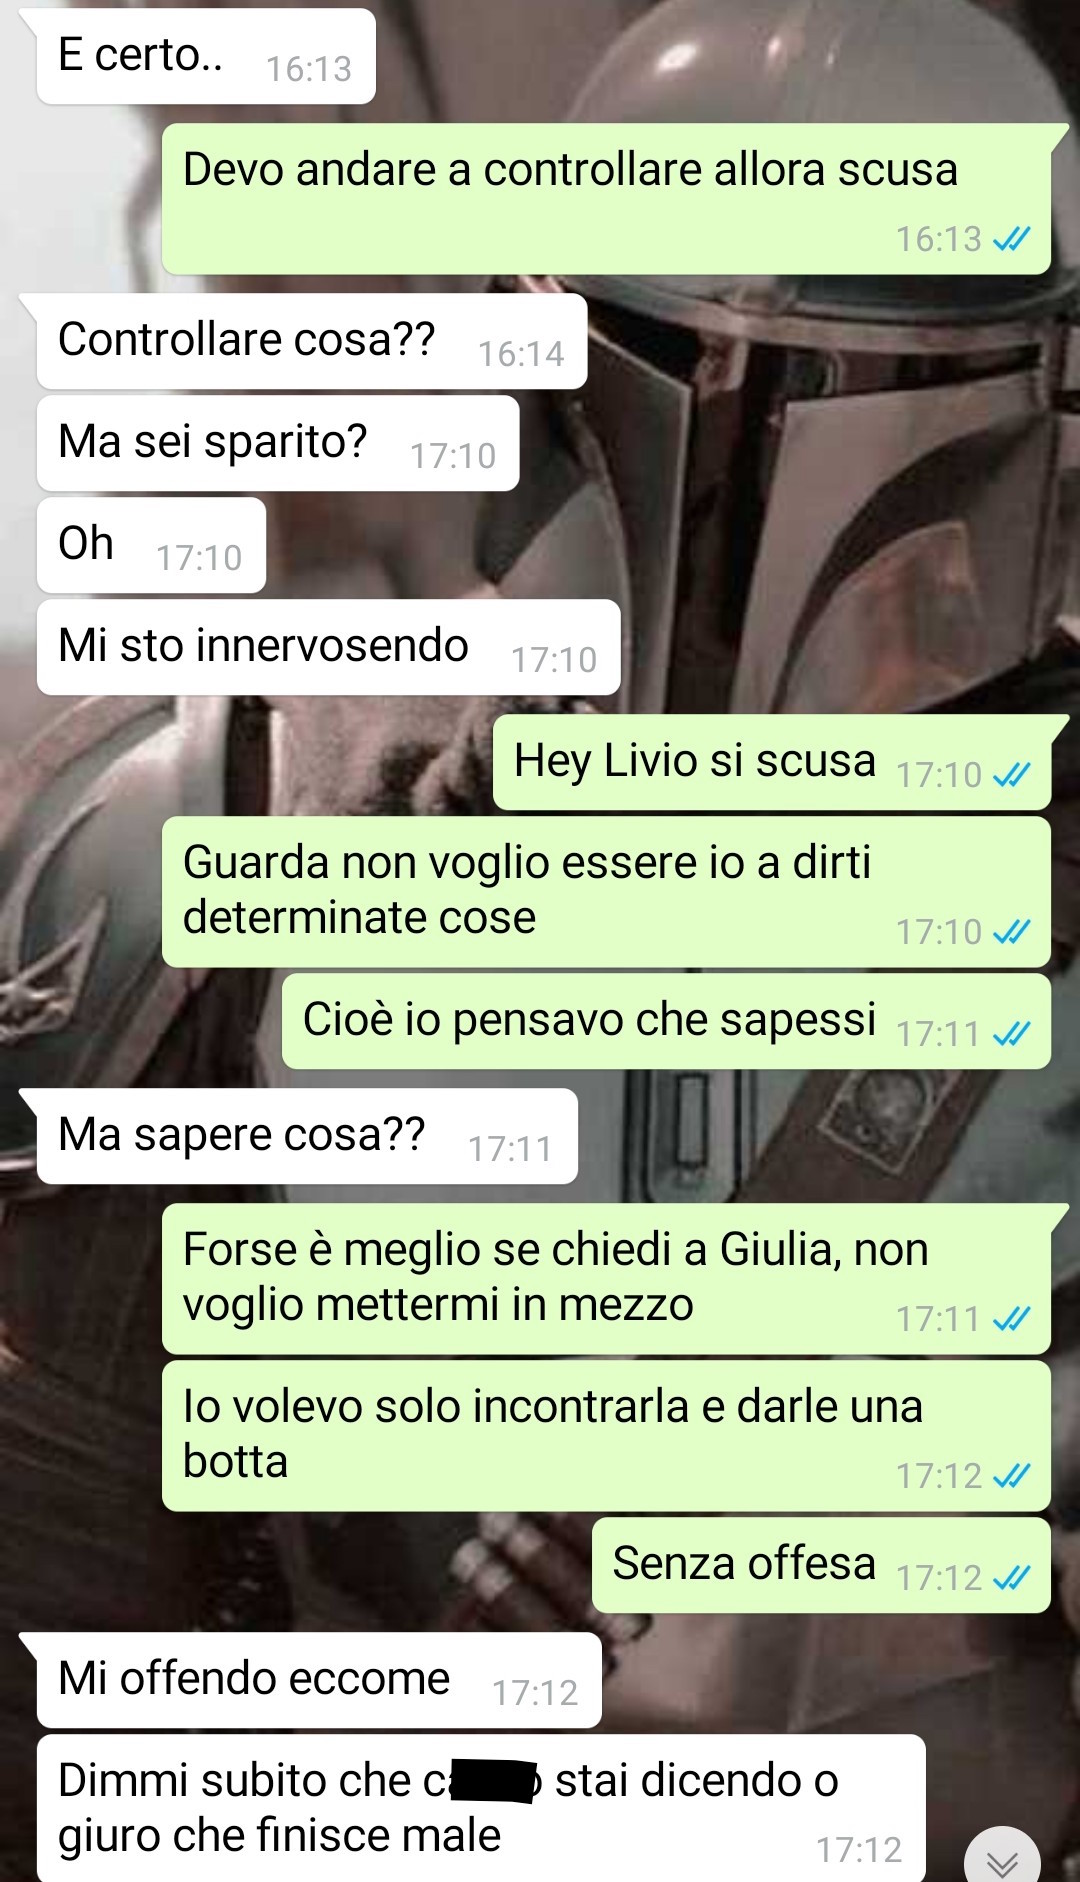The height and width of the screenshot is (1882, 1080).
Task: Select the 'Hey Livio si scusa' bubble
Action: (772, 762)
